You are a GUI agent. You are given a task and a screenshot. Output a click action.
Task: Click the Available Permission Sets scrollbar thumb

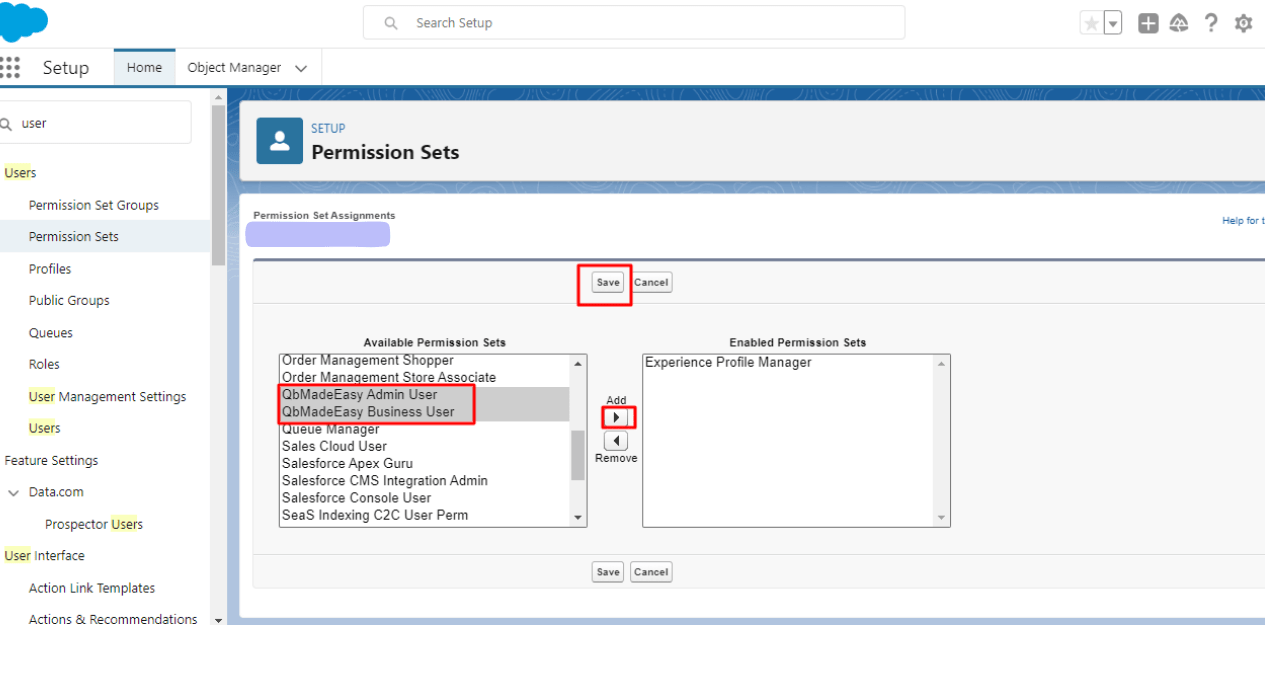point(577,455)
